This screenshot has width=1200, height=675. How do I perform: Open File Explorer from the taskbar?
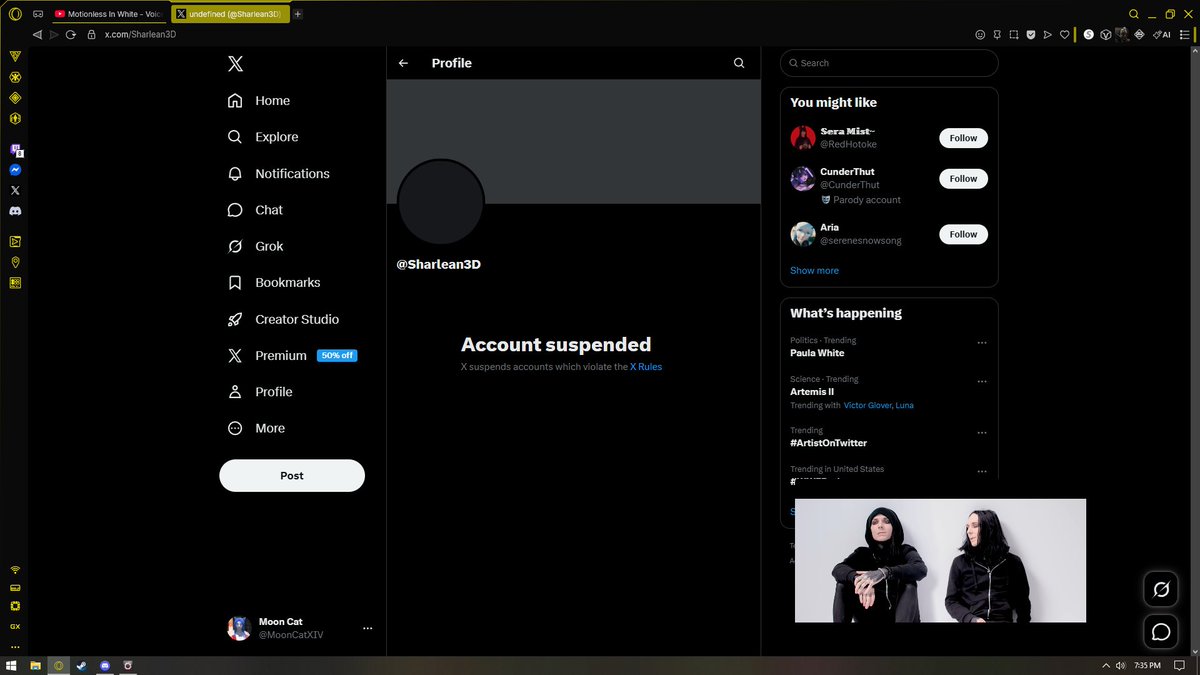pyautogui.click(x=35, y=665)
